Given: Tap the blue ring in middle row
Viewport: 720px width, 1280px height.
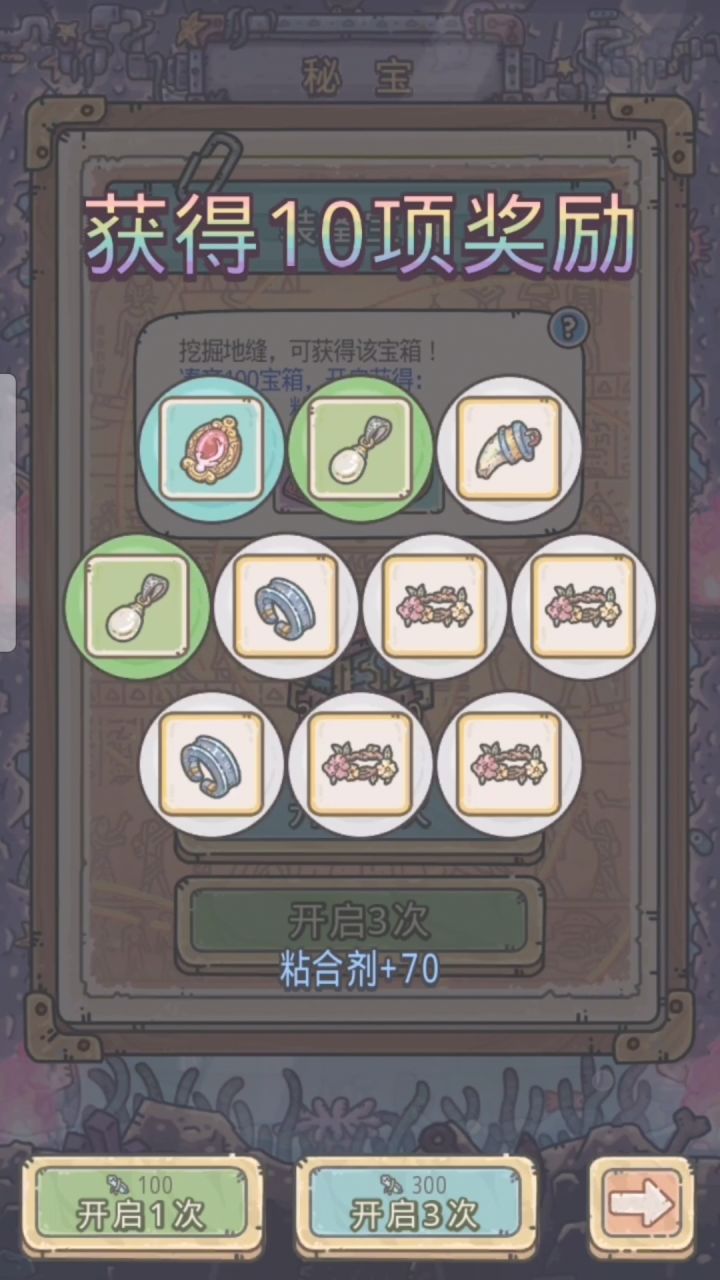Looking at the screenshot, I should [x=286, y=607].
